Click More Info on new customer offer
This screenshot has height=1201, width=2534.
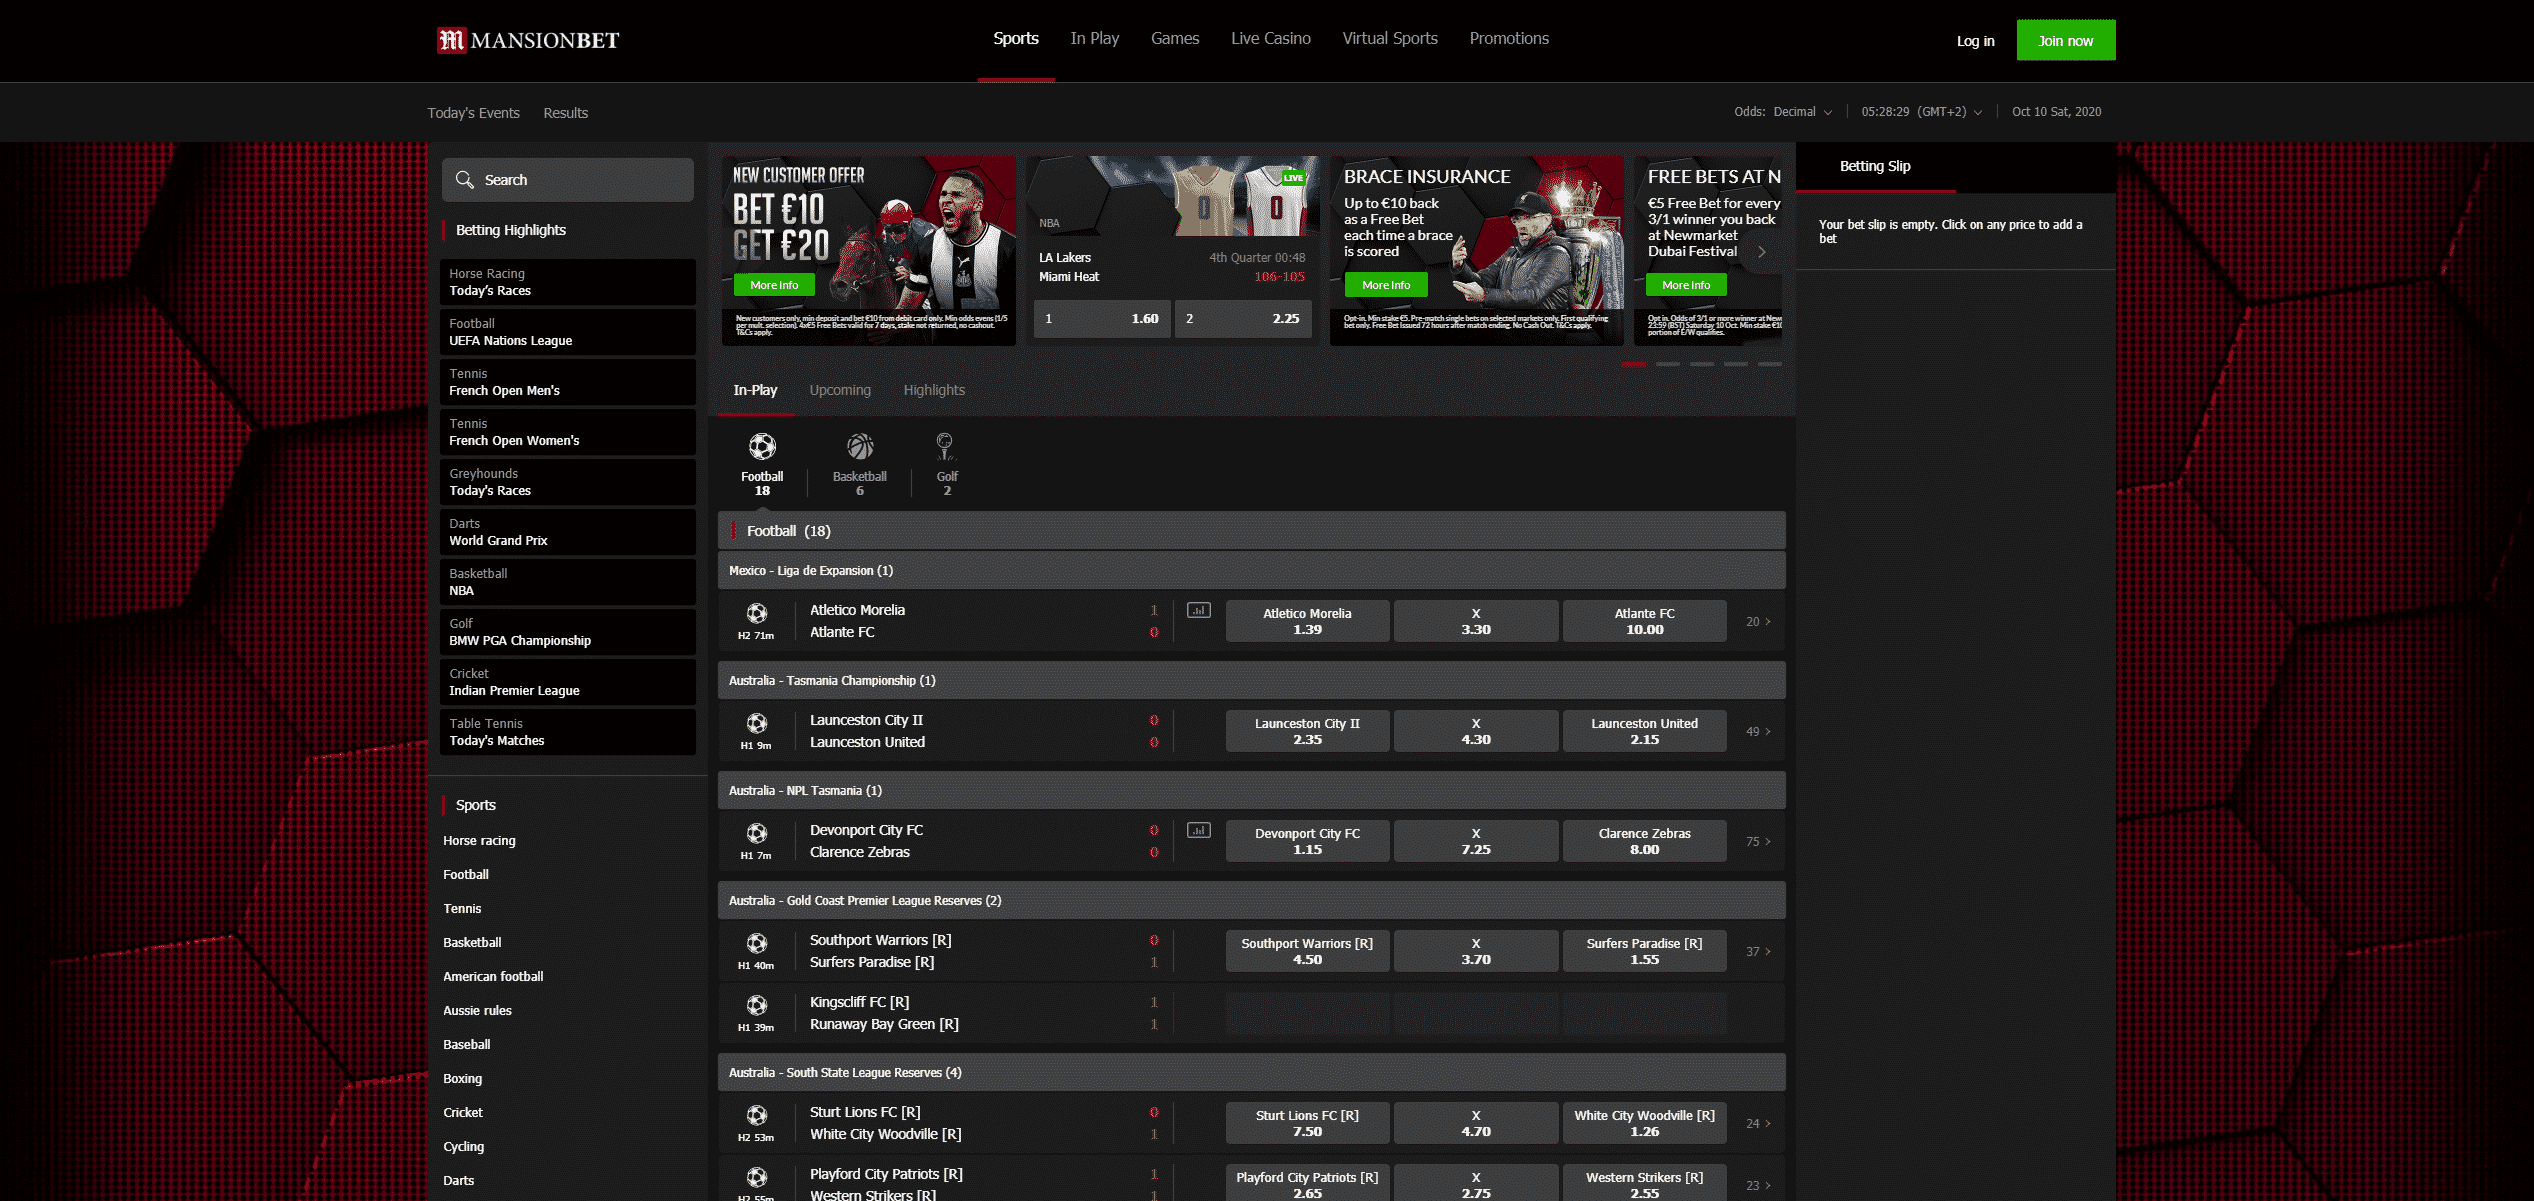pos(774,285)
